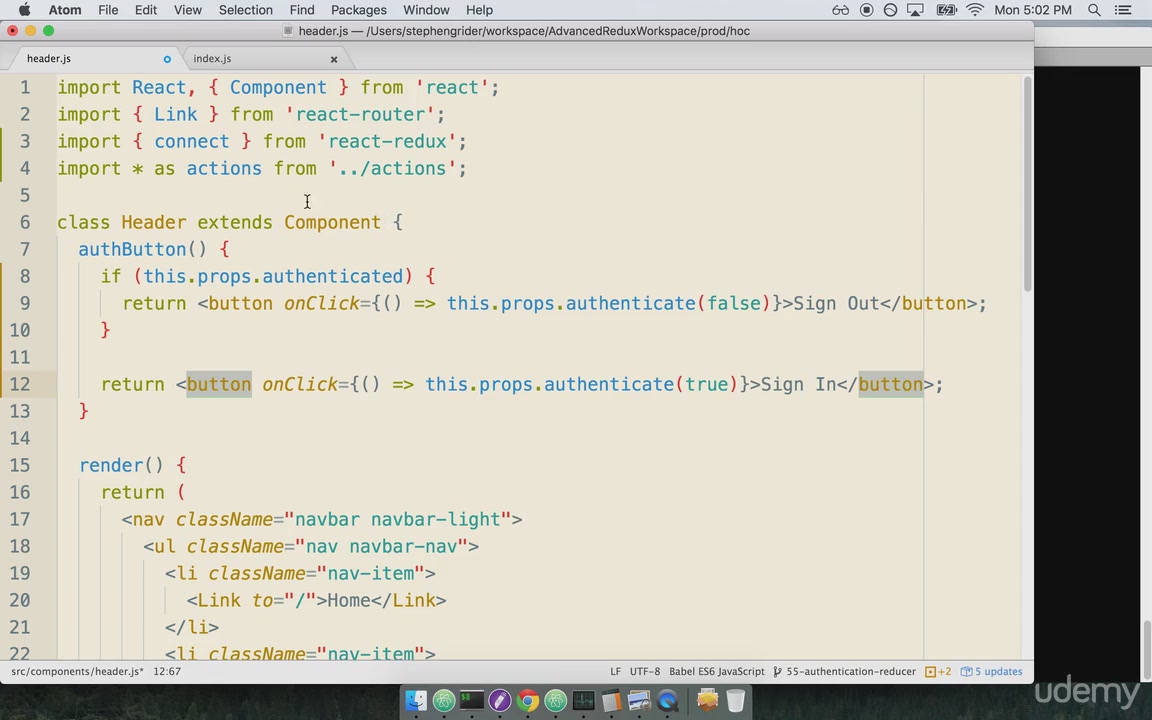Open Spotlight search in the menu bar

1094,10
